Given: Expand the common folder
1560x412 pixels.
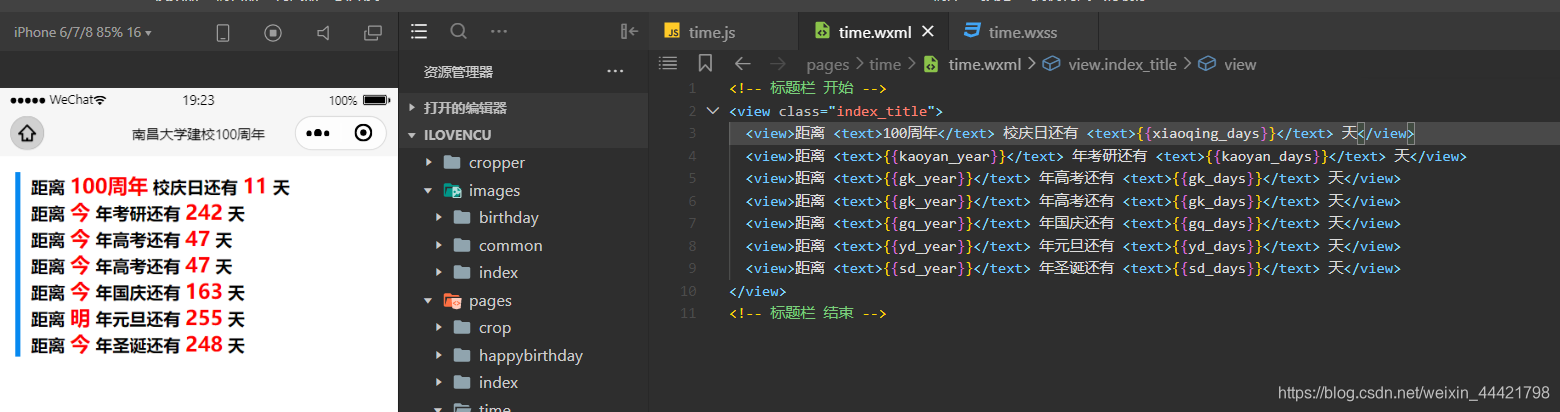Looking at the screenshot, I should 523,245.
